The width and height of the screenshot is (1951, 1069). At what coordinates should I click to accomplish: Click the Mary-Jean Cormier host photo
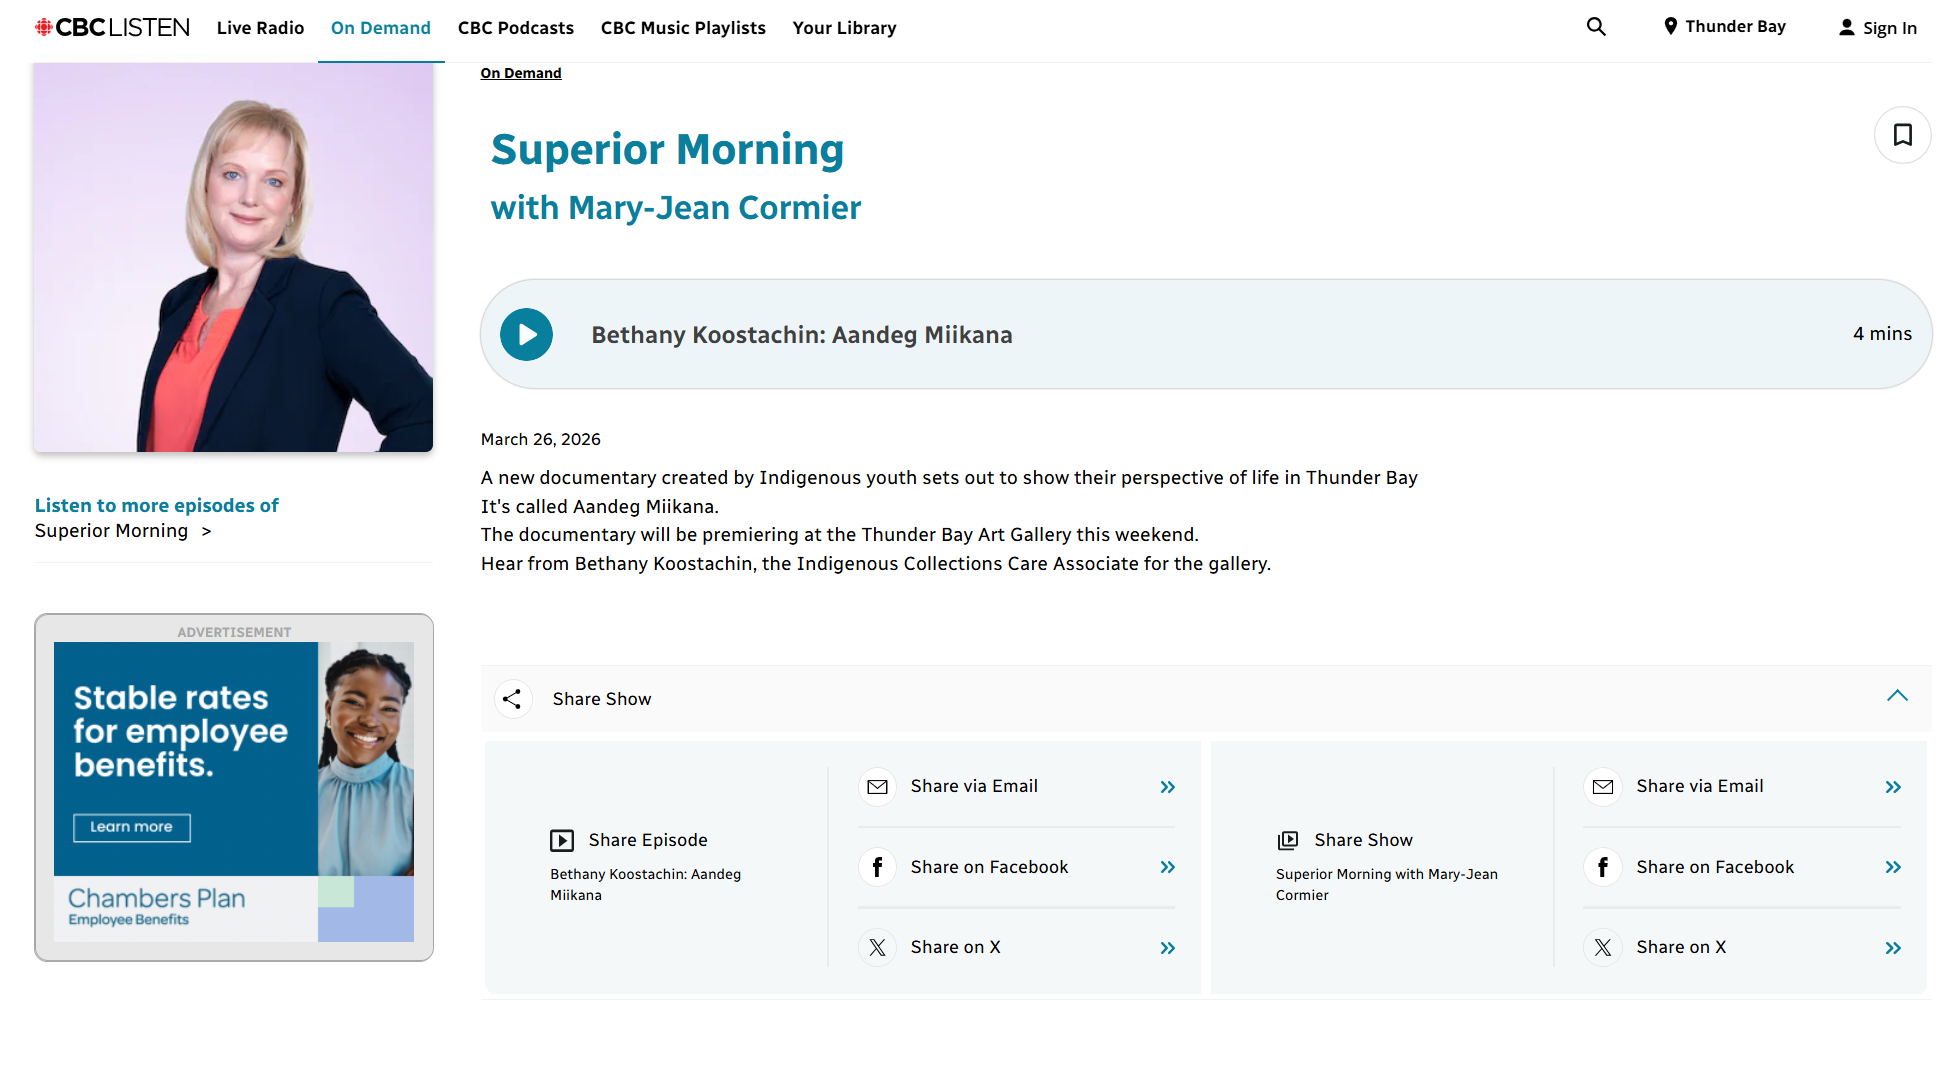pyautogui.click(x=234, y=257)
